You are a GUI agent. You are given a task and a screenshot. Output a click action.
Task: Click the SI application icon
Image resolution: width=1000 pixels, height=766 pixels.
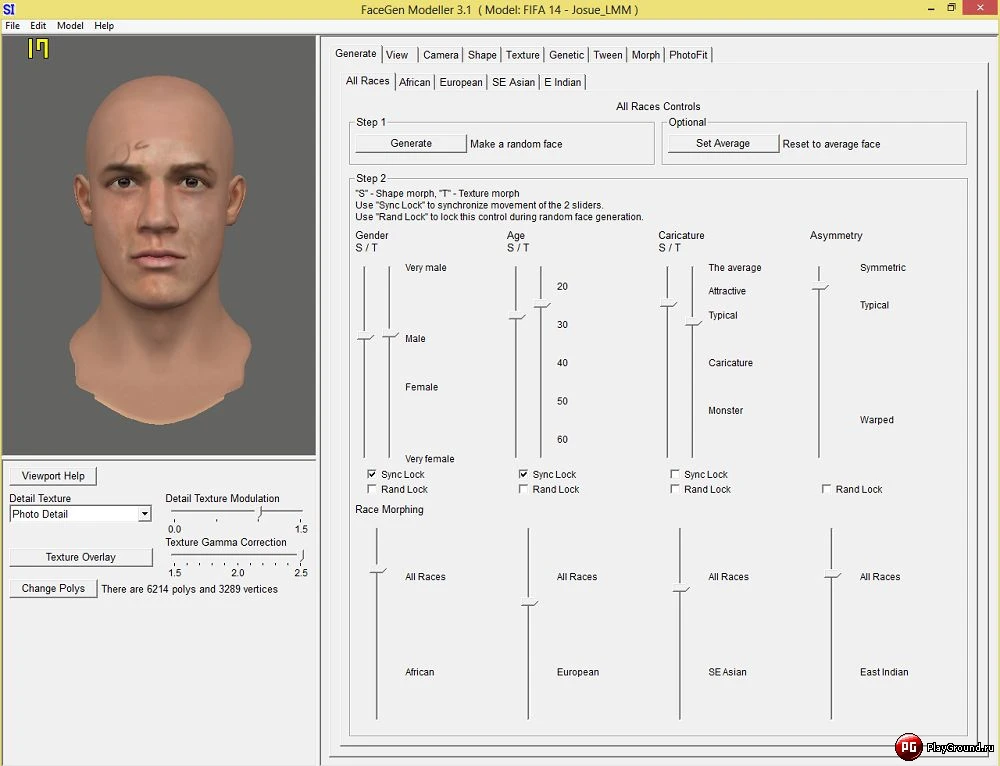tap(10, 7)
